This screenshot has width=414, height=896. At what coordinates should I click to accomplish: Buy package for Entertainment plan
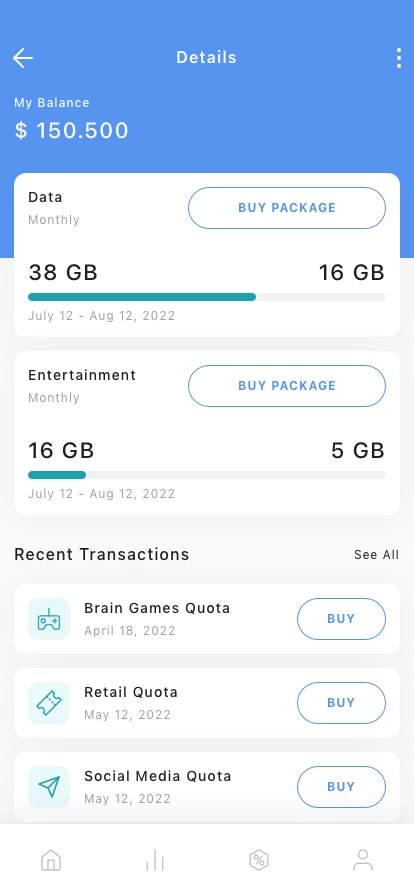287,386
